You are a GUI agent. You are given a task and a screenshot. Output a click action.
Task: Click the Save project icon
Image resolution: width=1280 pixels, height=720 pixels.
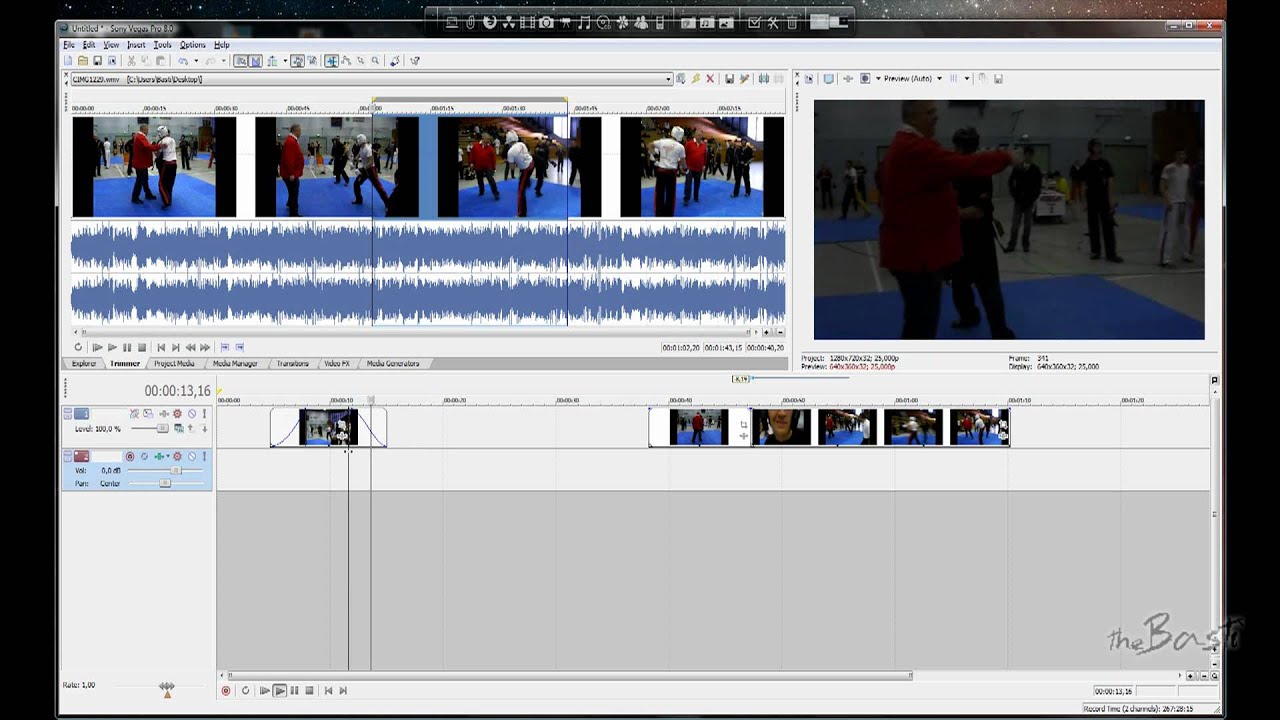coord(98,61)
